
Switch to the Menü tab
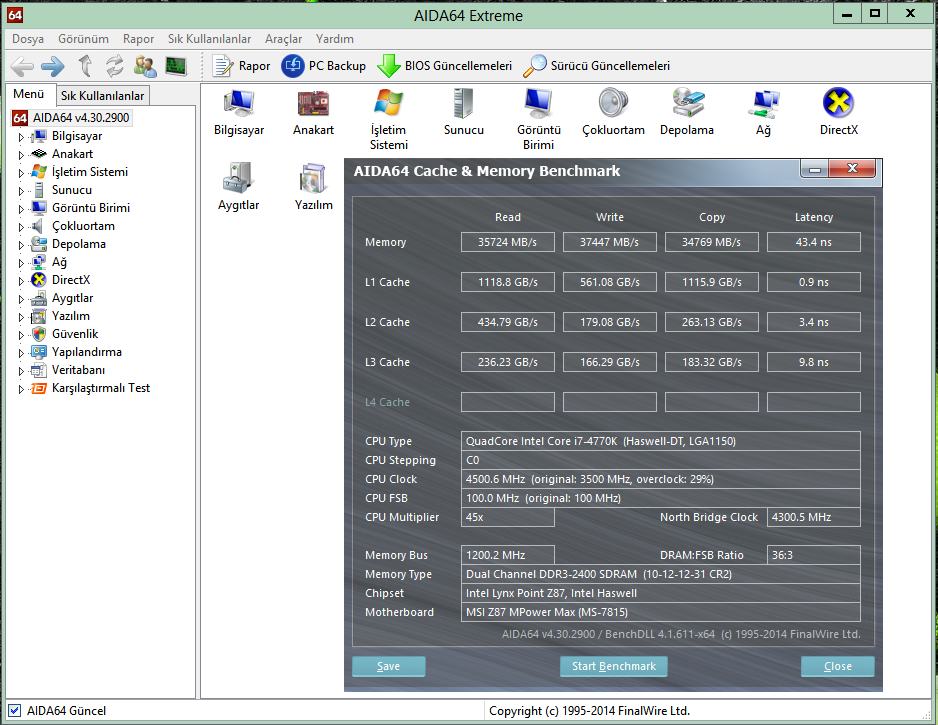pos(29,94)
